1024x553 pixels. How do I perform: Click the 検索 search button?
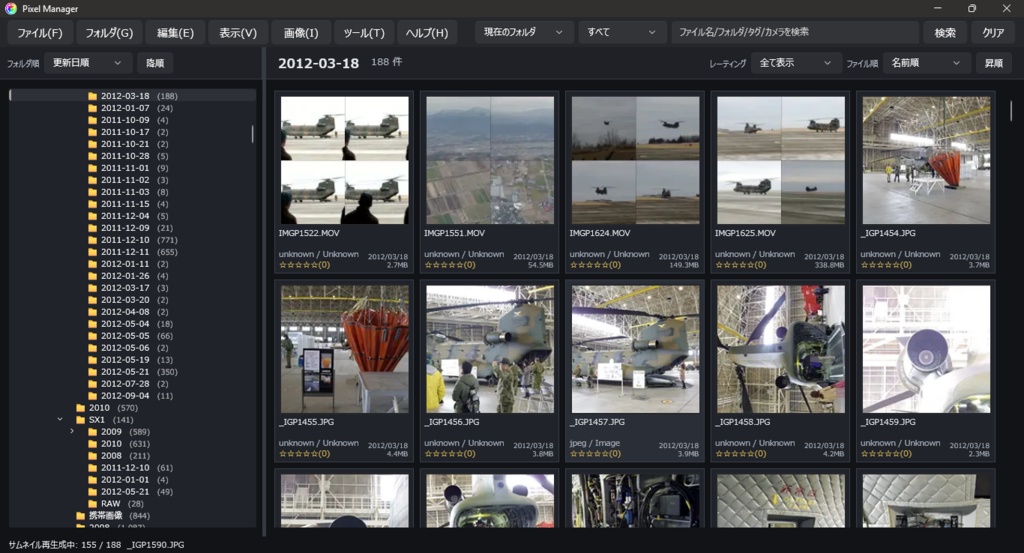945,33
